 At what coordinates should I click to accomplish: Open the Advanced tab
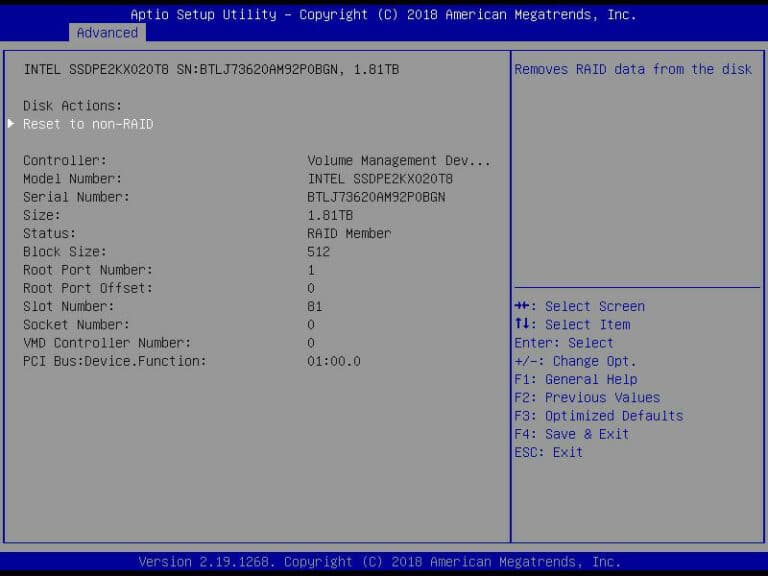coord(107,33)
